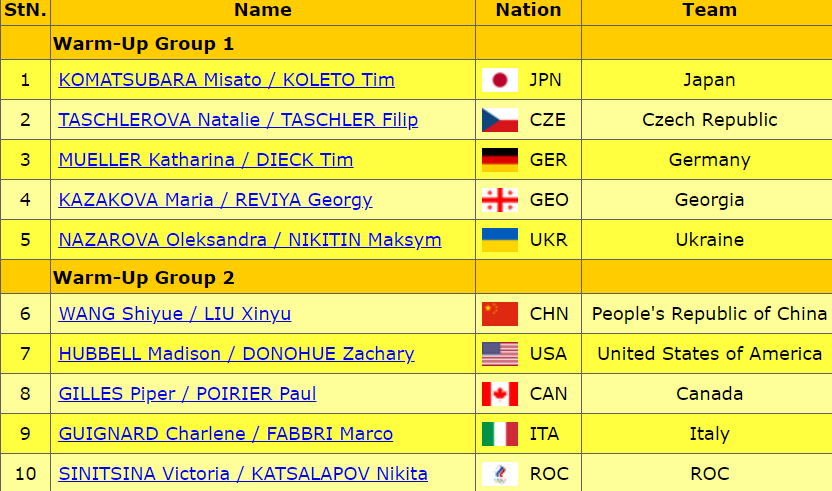Click the USA flag icon

pyautogui.click(x=499, y=354)
